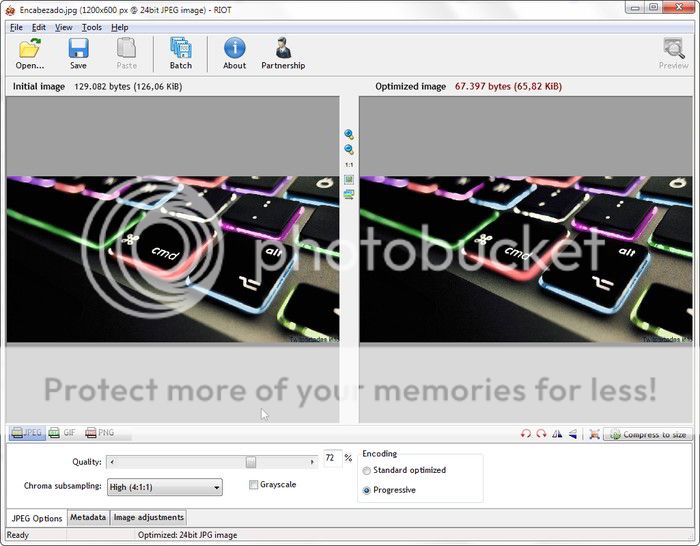The image size is (700, 546).
Task: Switch to the JPEG Options tab
Action: [37, 518]
